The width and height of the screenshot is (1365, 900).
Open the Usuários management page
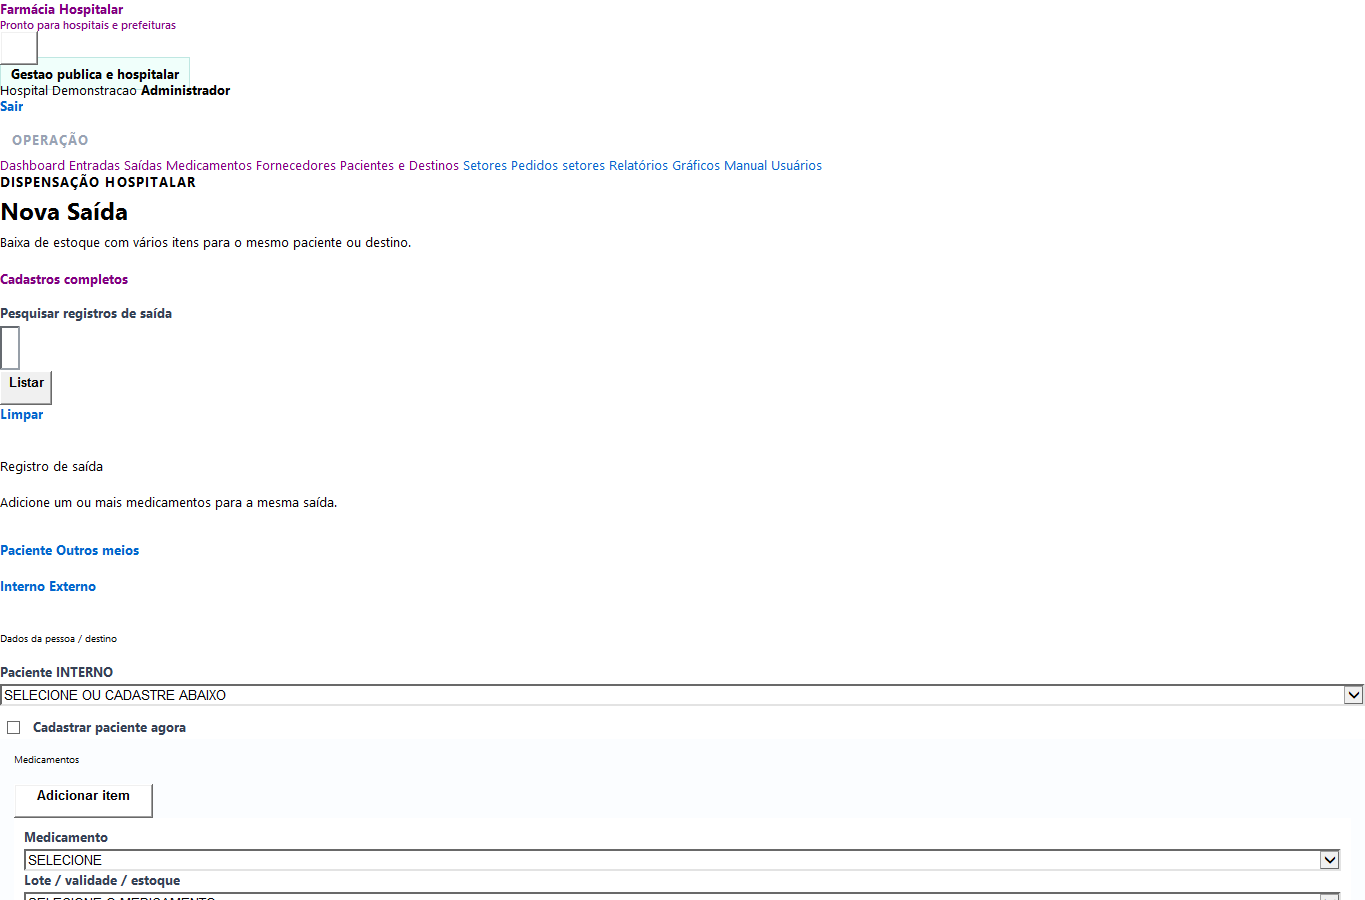(x=796, y=166)
